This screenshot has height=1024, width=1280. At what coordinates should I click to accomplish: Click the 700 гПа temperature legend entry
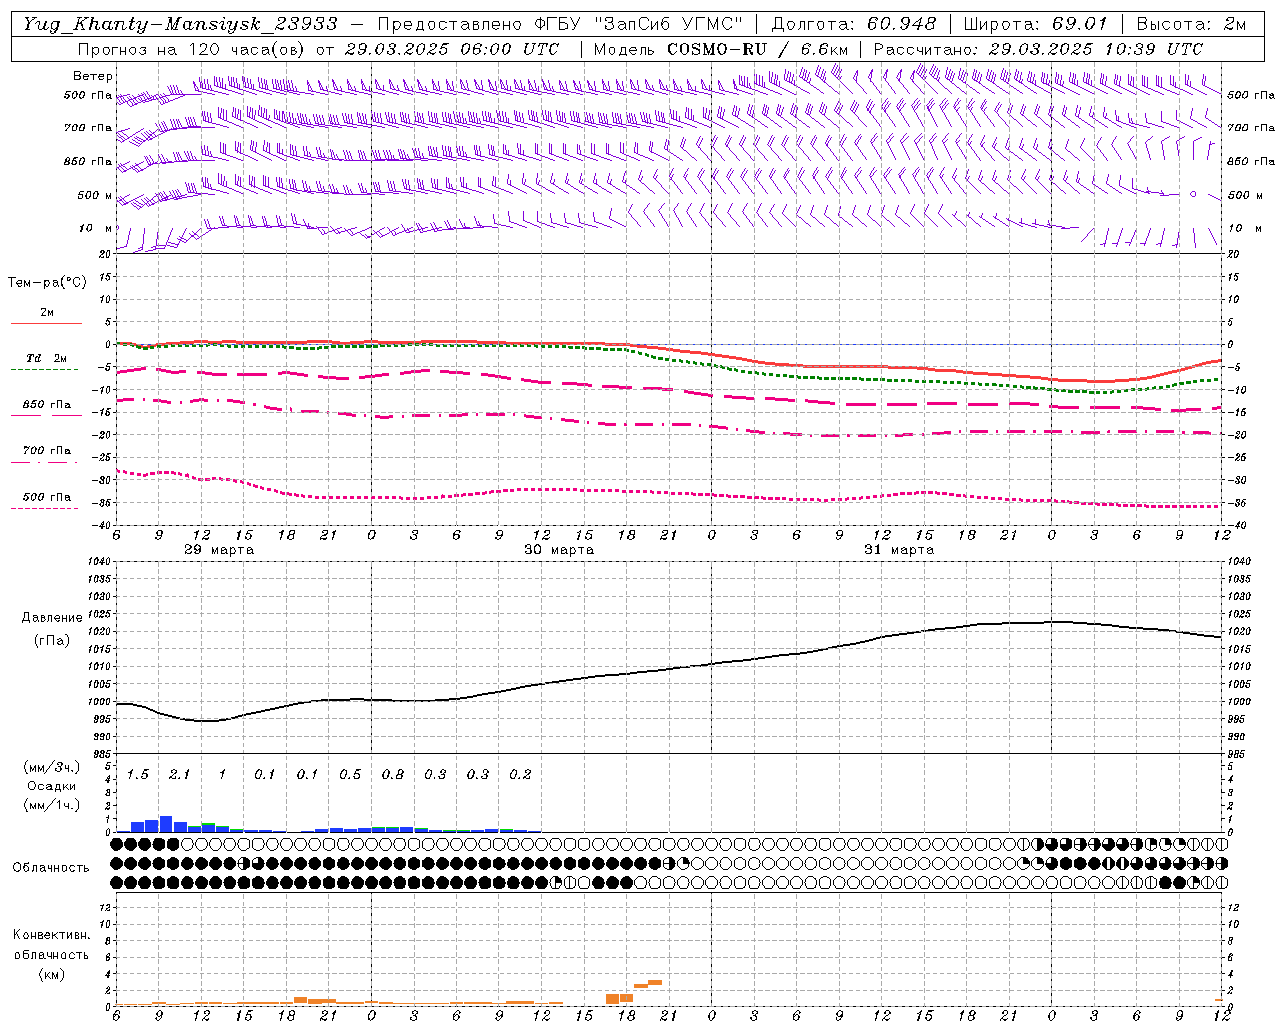point(47,451)
